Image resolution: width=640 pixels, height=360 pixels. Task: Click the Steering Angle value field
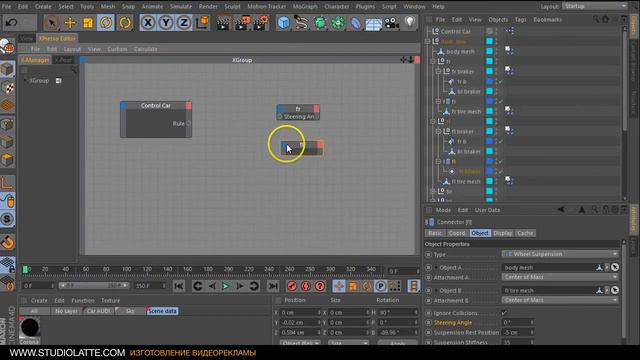point(518,322)
